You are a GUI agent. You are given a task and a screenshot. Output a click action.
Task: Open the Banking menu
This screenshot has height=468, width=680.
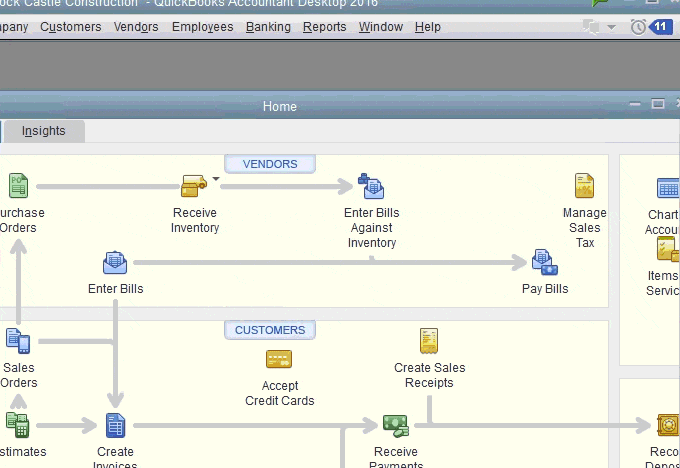(x=268, y=27)
